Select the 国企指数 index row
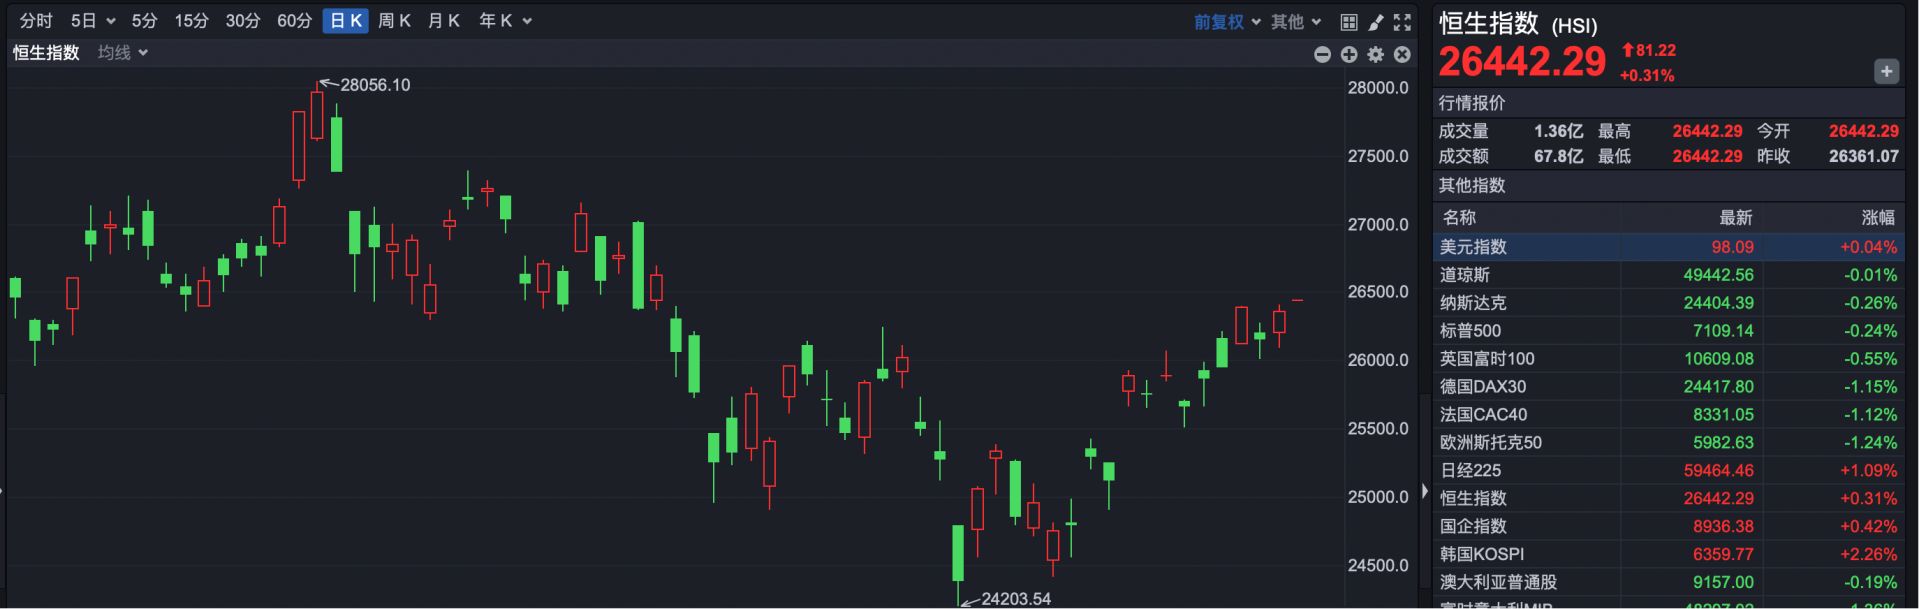1919x609 pixels. (1668, 527)
